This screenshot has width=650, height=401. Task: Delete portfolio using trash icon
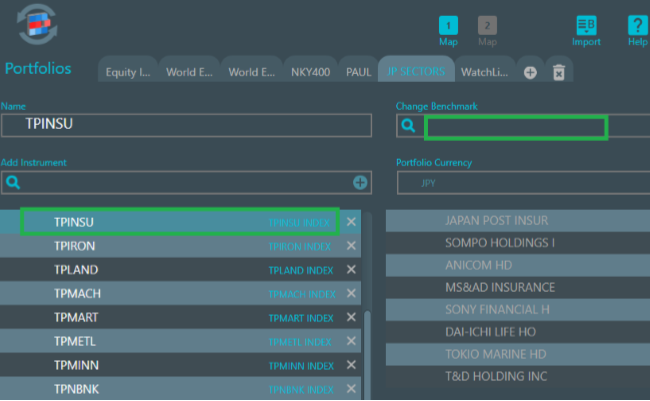click(559, 73)
